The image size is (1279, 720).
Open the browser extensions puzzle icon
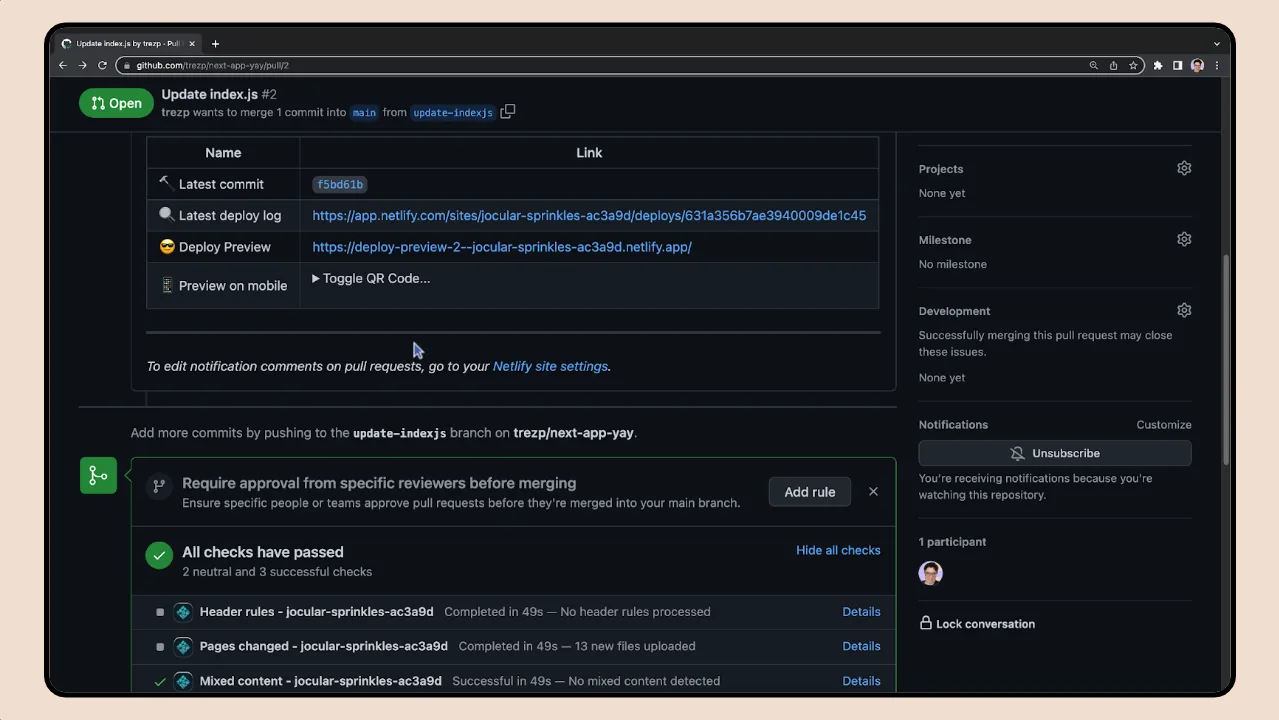1158,65
